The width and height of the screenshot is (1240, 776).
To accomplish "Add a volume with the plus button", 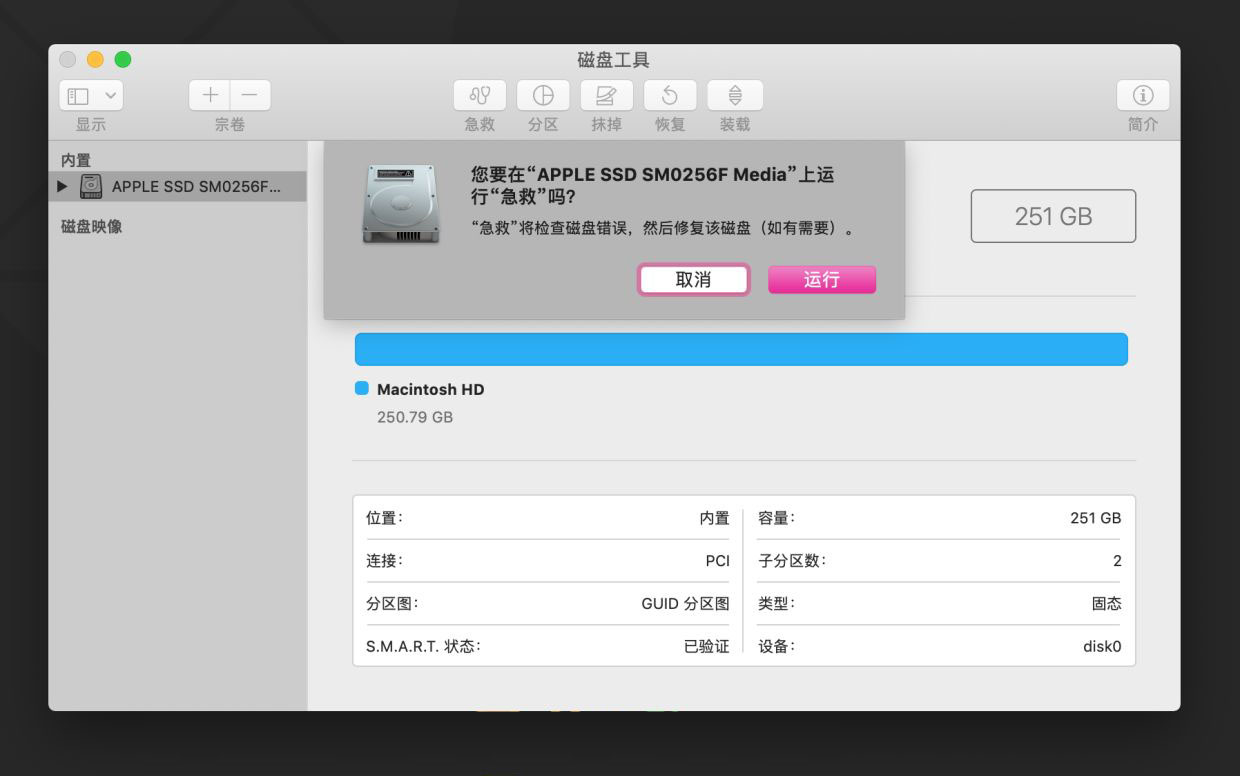I will tap(210, 95).
